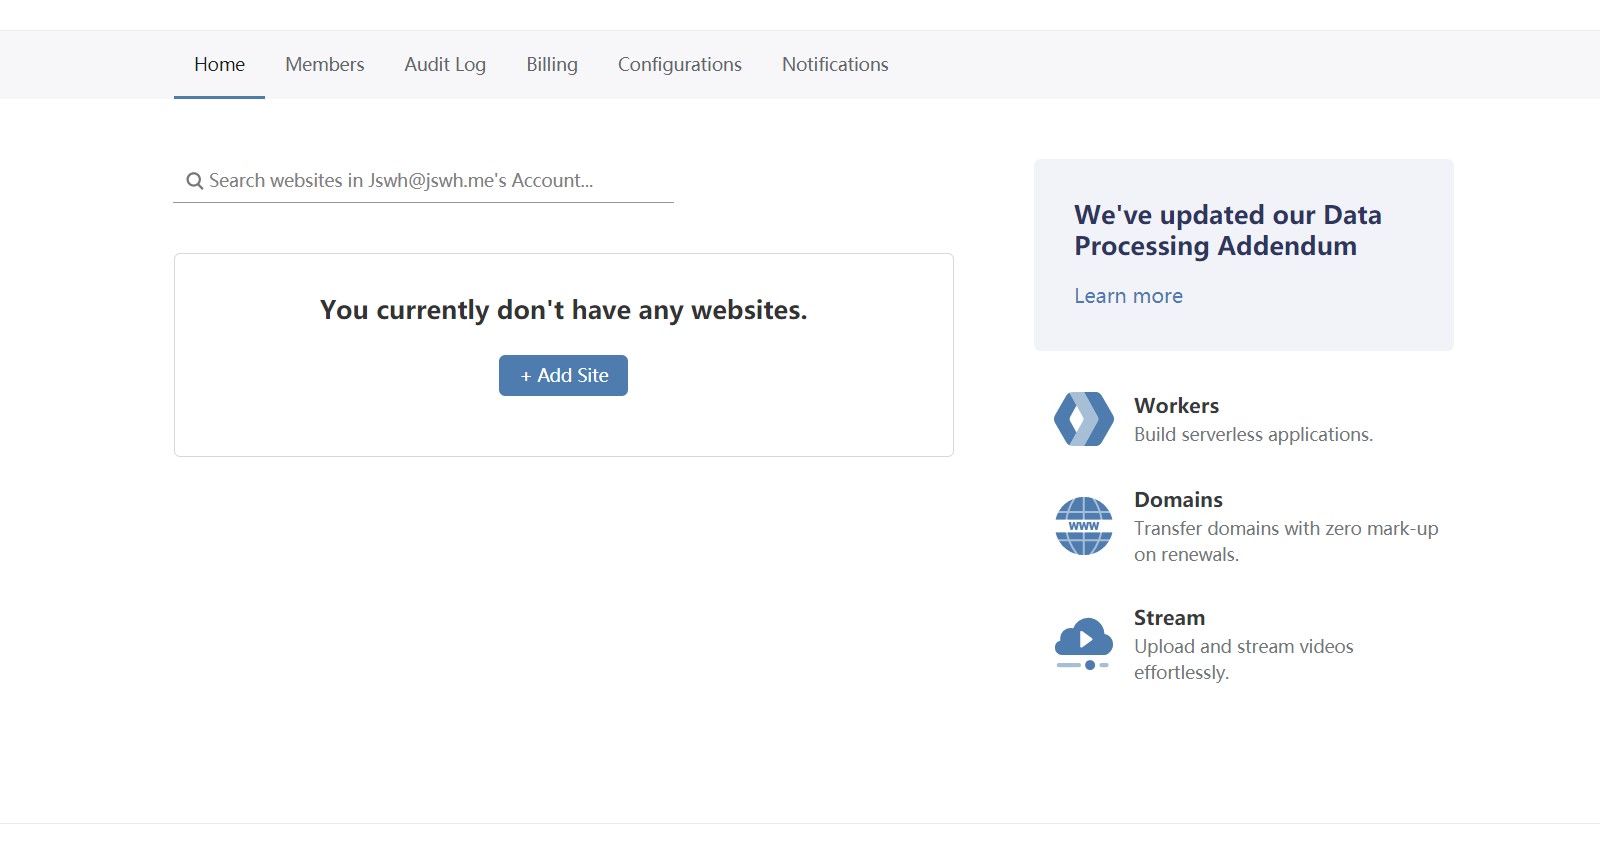The width and height of the screenshot is (1600, 846).
Task: Click 'You currently don't have any websites.' text
Action: [563, 311]
